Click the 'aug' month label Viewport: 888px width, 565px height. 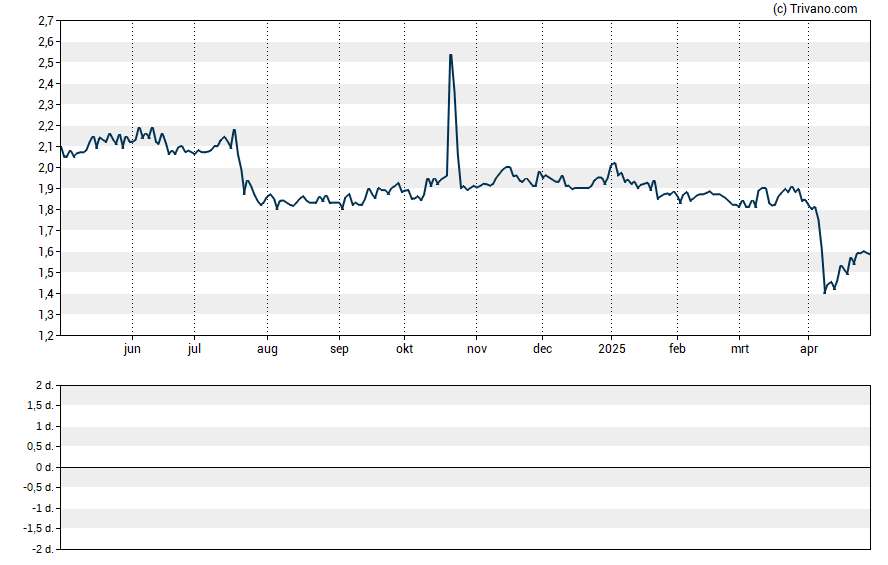pyautogui.click(x=267, y=349)
